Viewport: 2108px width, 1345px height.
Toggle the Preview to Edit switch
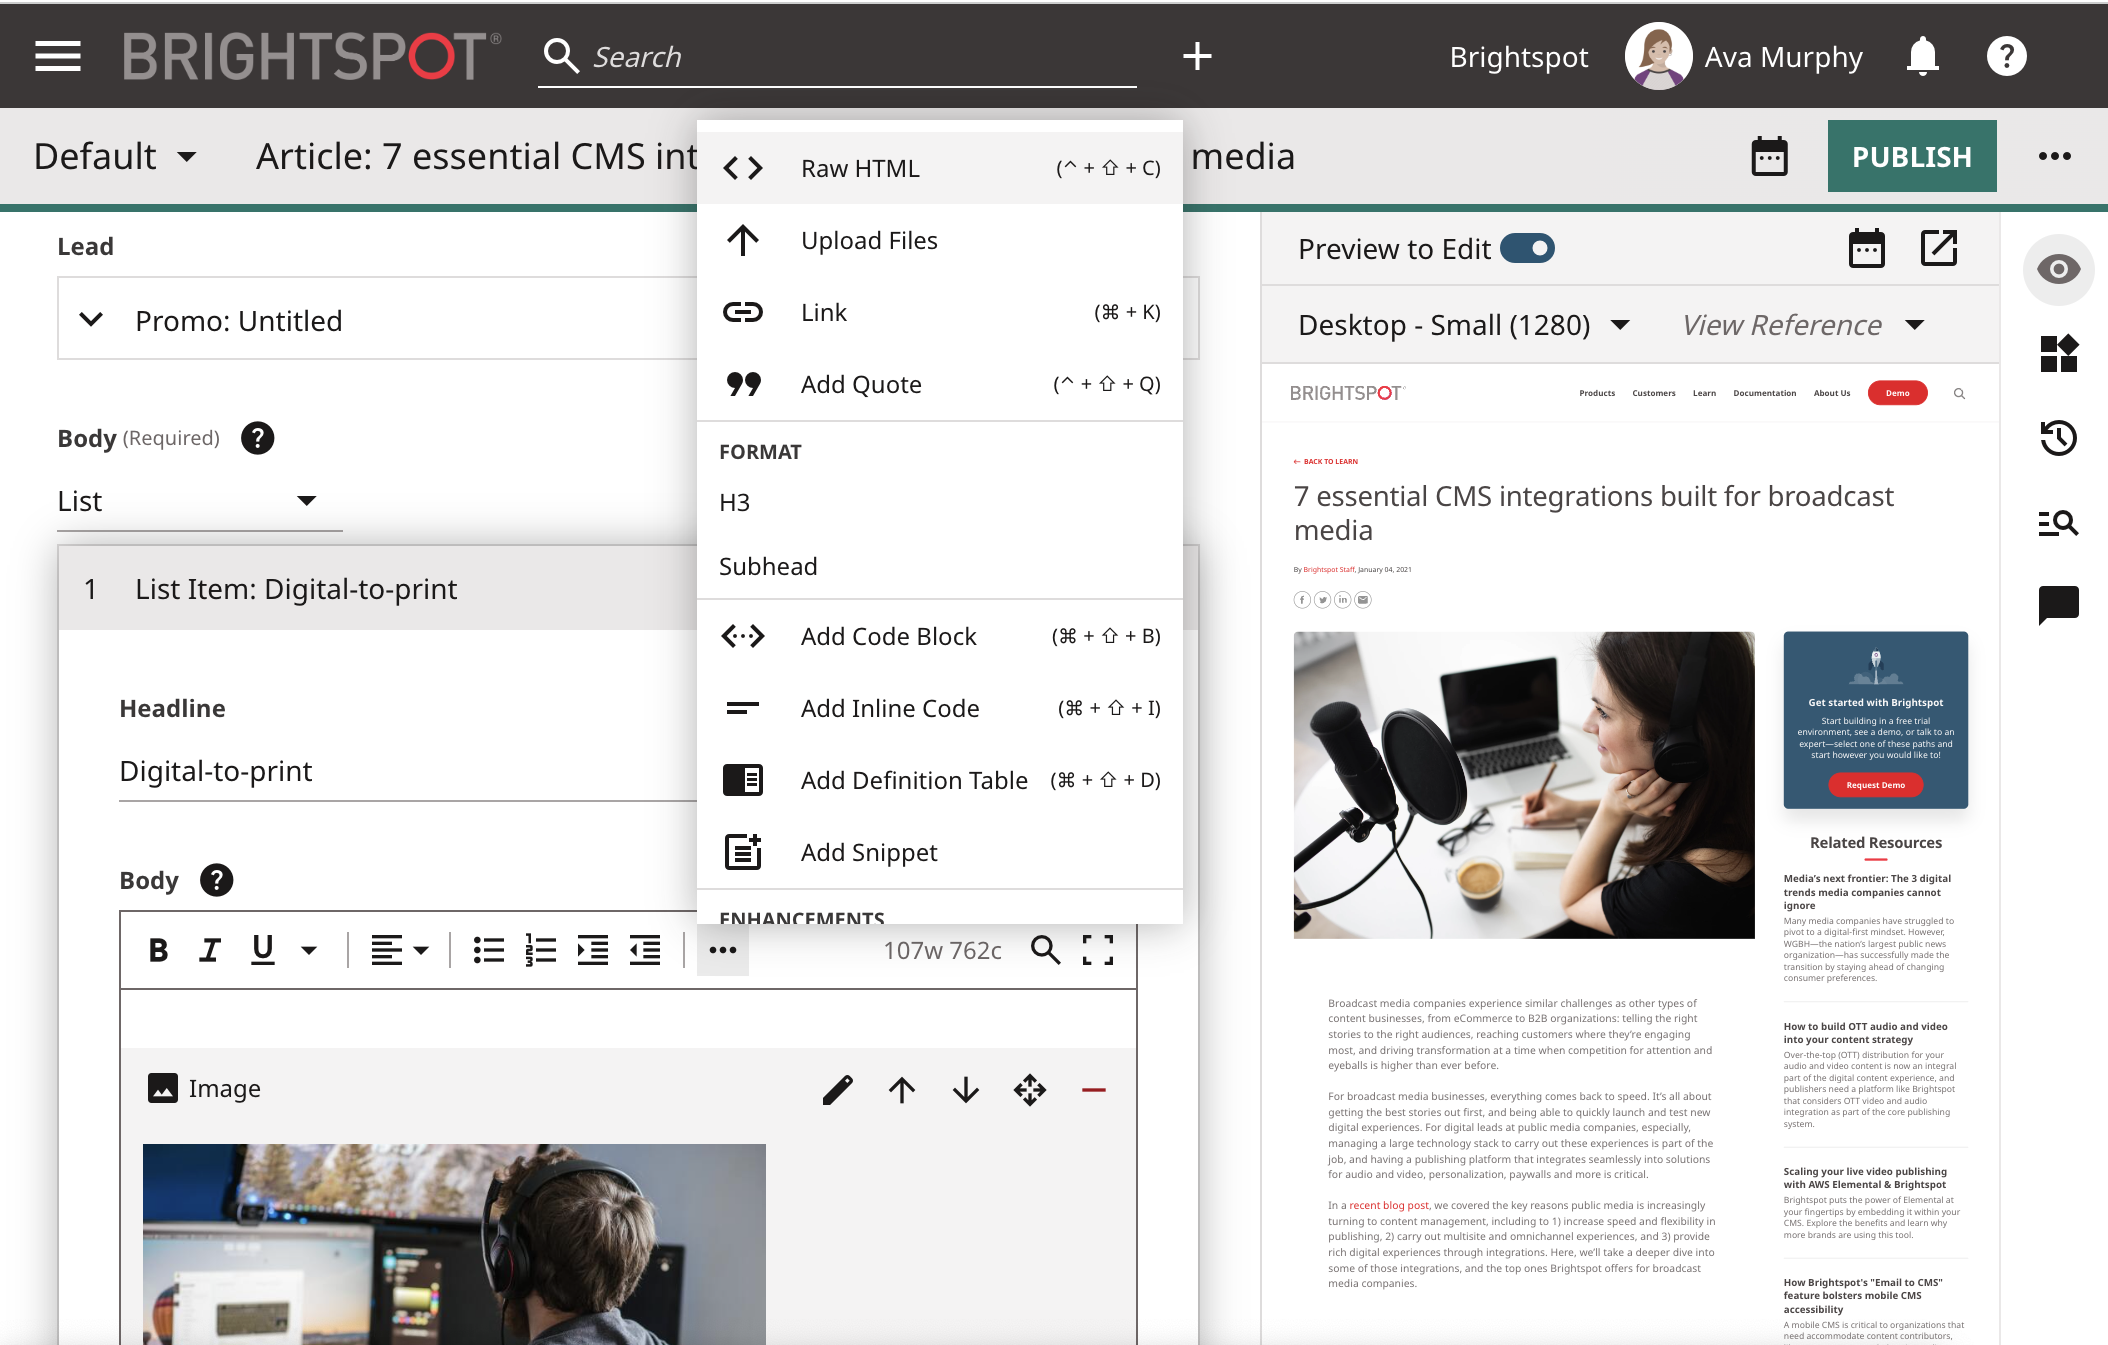coord(1527,248)
